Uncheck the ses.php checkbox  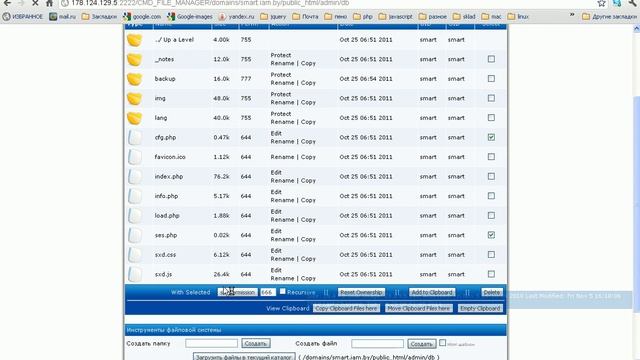coord(491,235)
